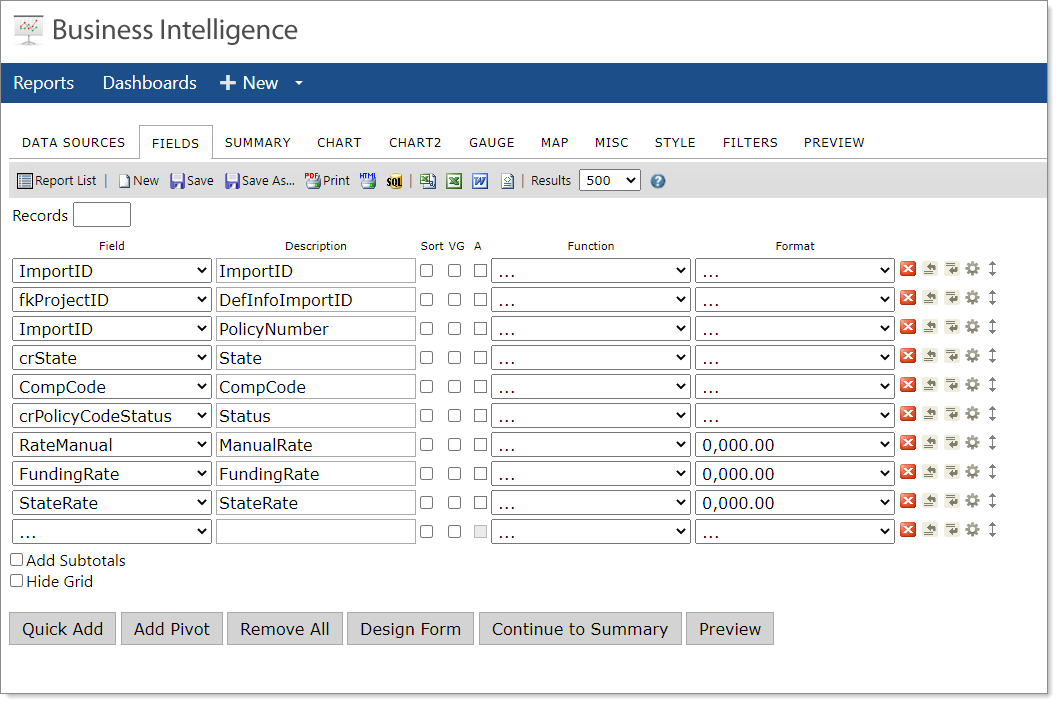Click the Add Pivot button
Image resolution: width=1058 pixels, height=704 pixels.
(x=172, y=628)
